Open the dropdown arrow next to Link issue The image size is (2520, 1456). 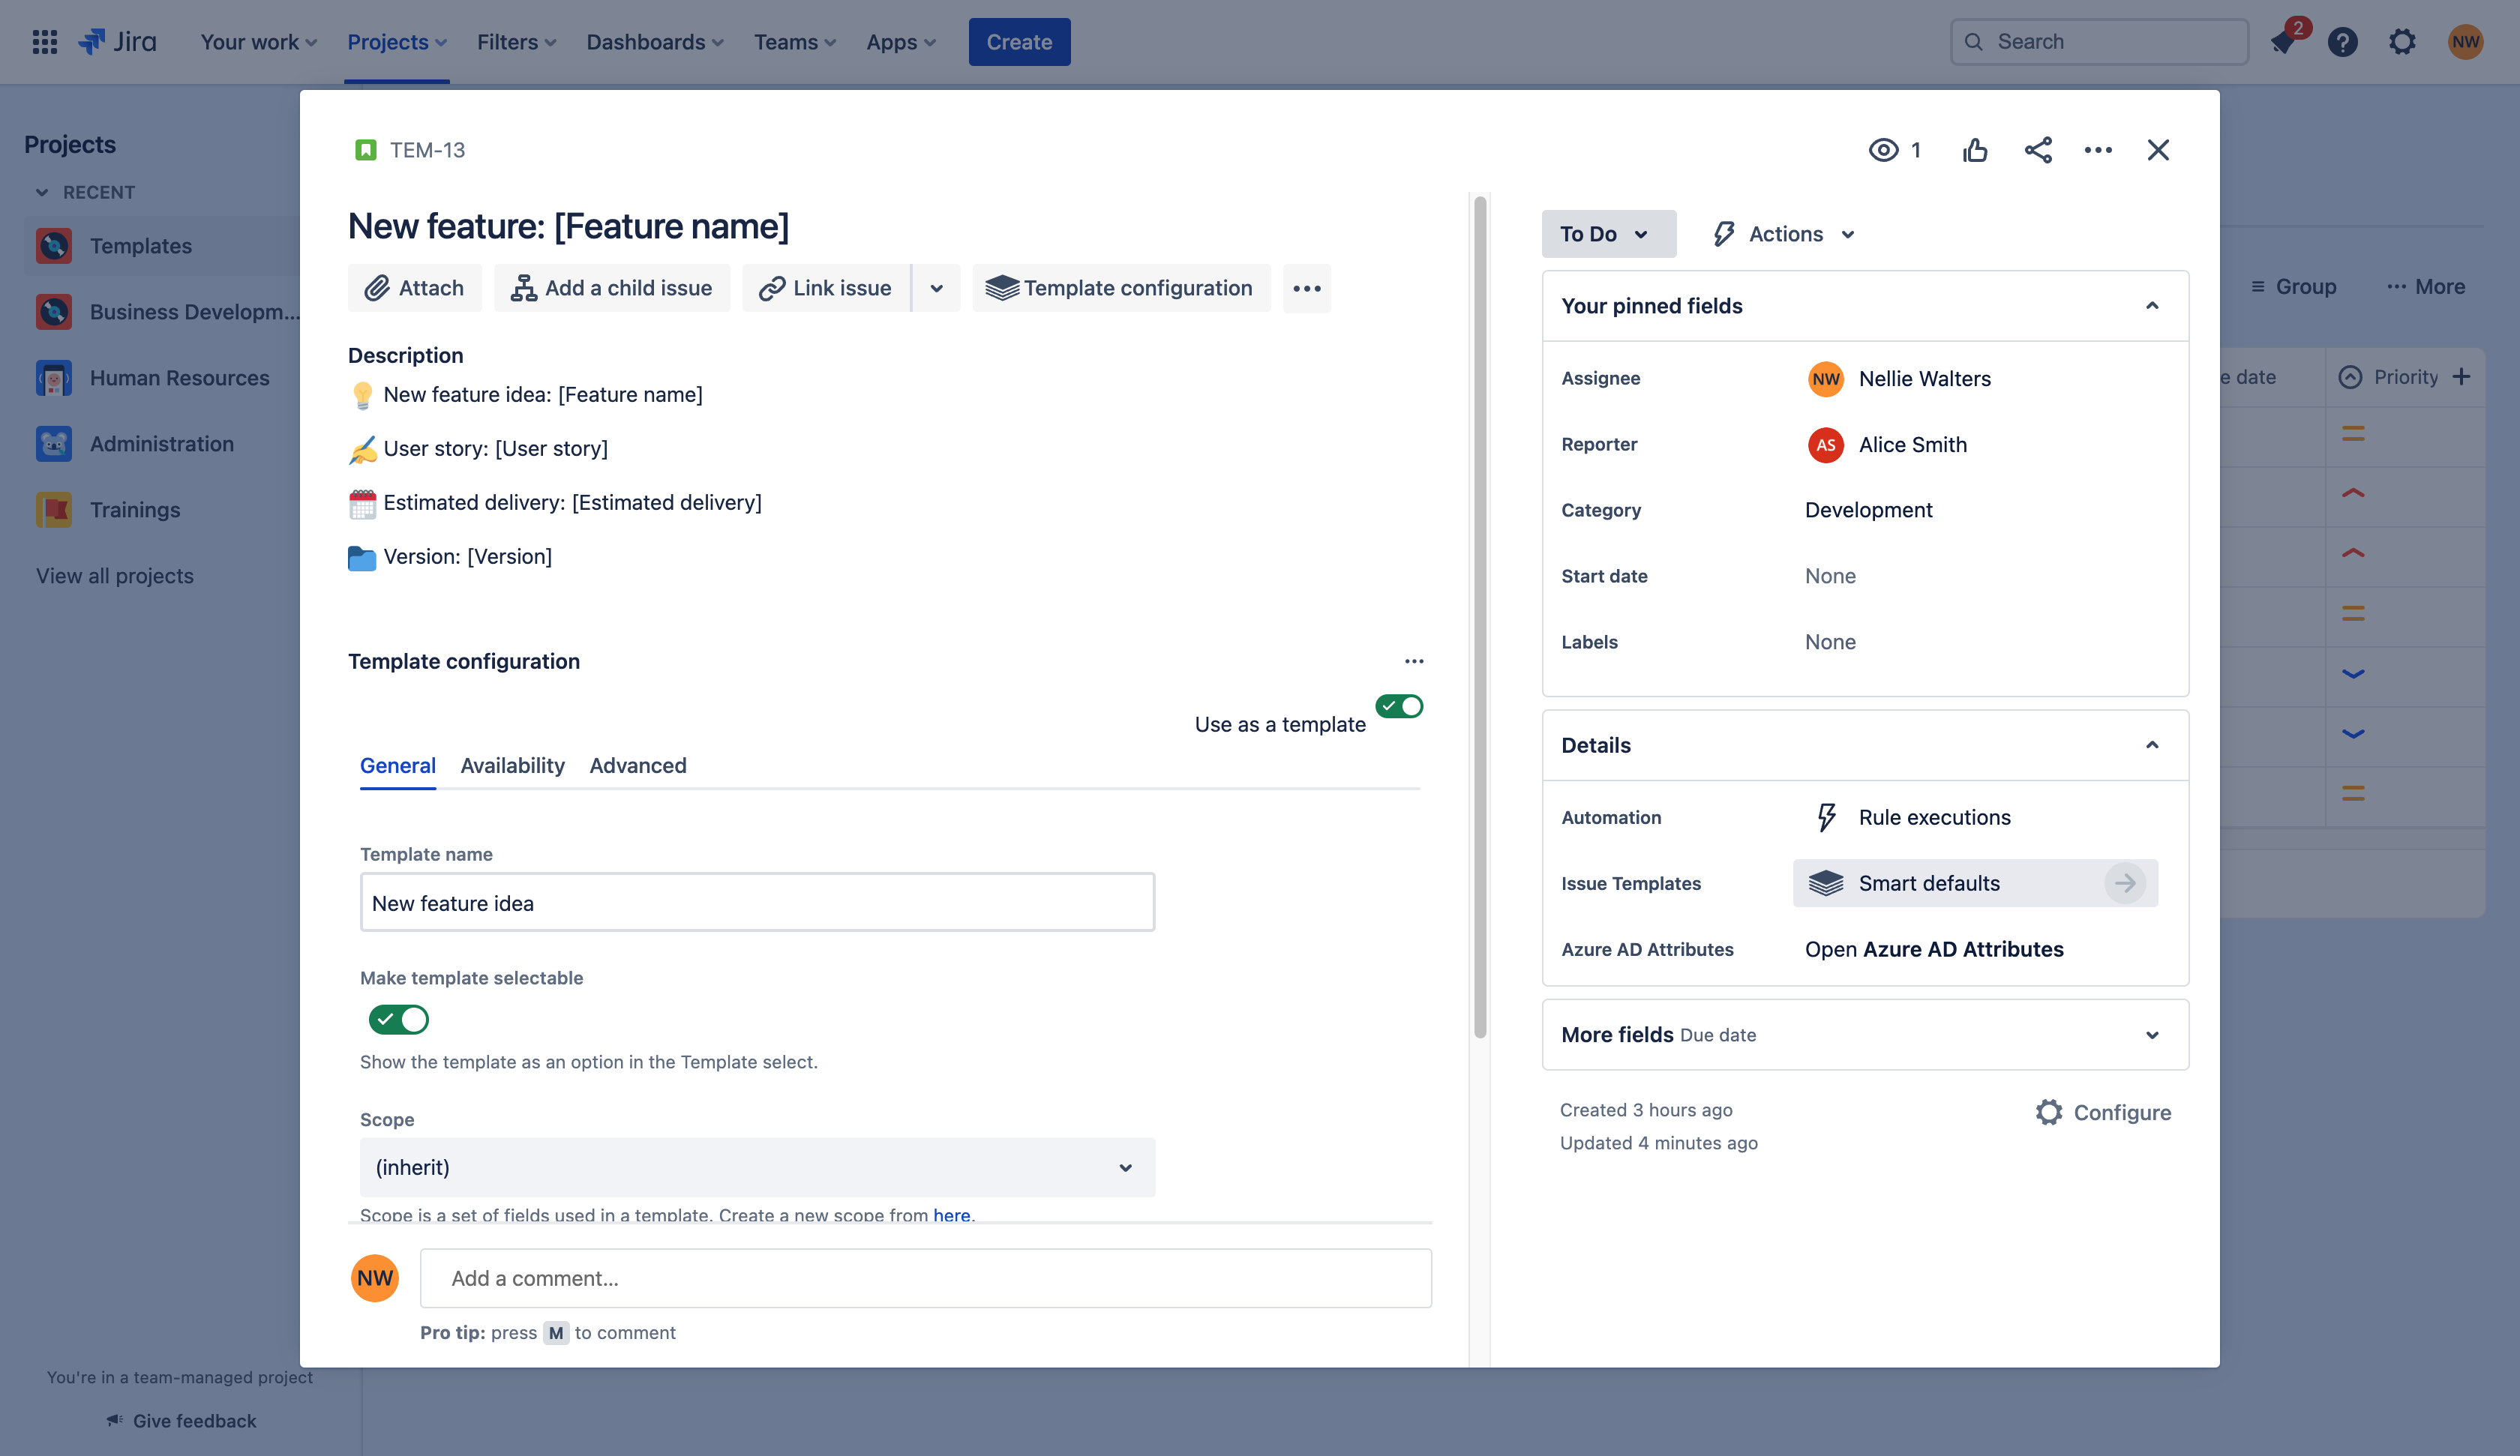pos(937,288)
